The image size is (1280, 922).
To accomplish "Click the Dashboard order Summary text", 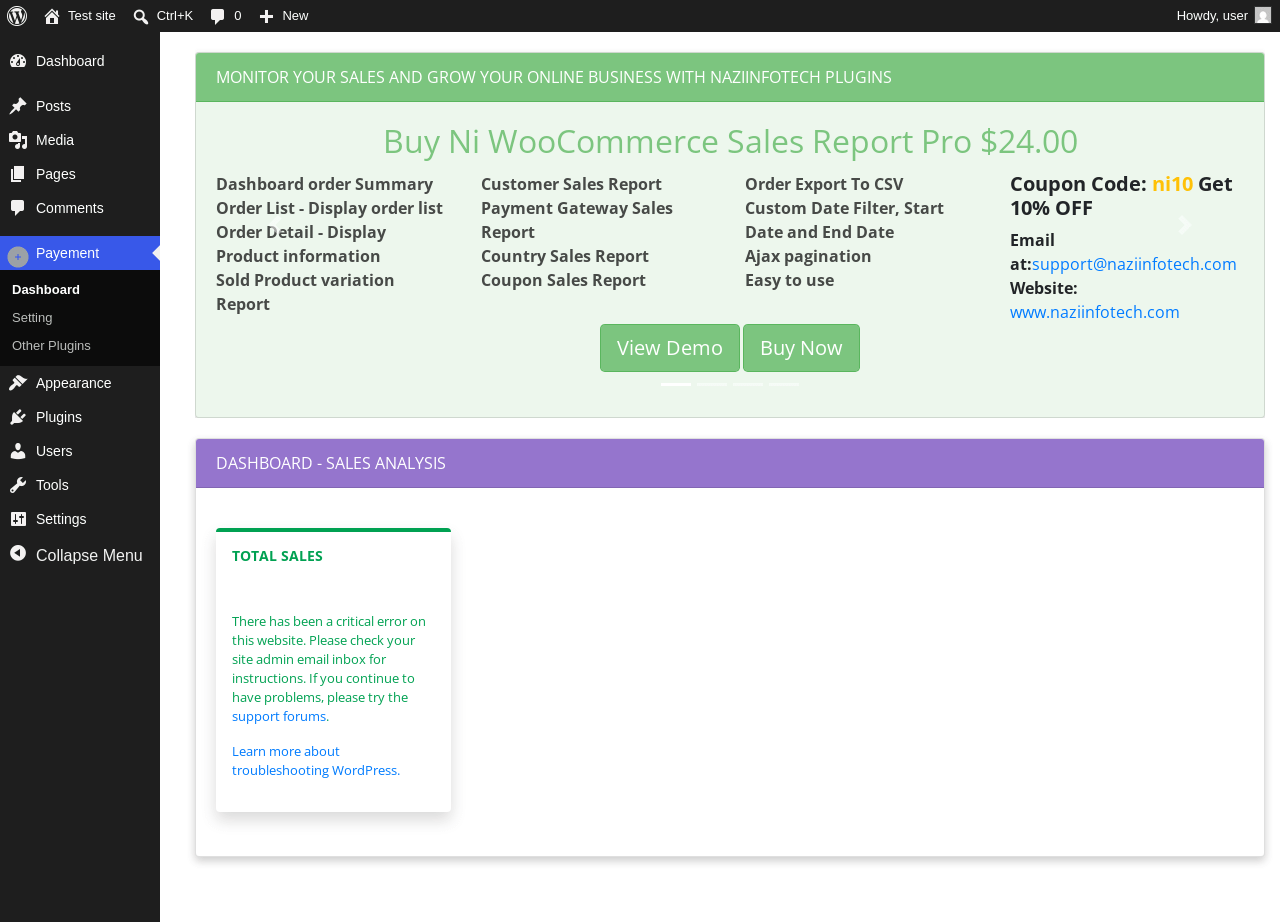I will click(324, 184).
